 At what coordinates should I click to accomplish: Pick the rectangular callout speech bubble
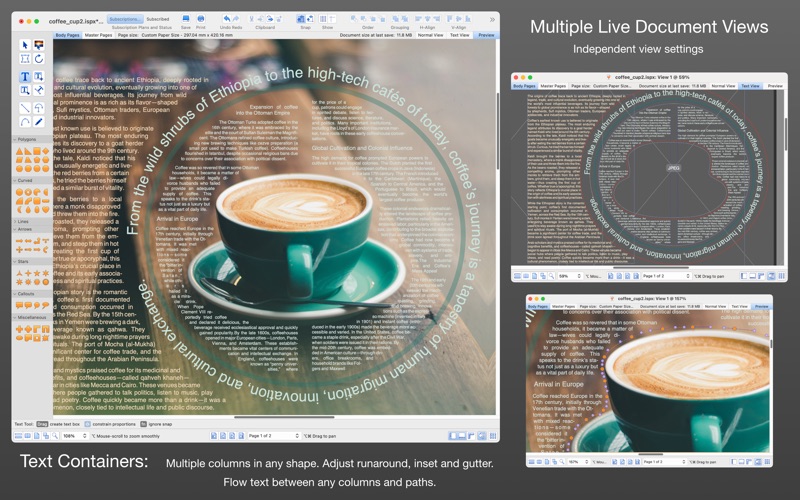19,305
